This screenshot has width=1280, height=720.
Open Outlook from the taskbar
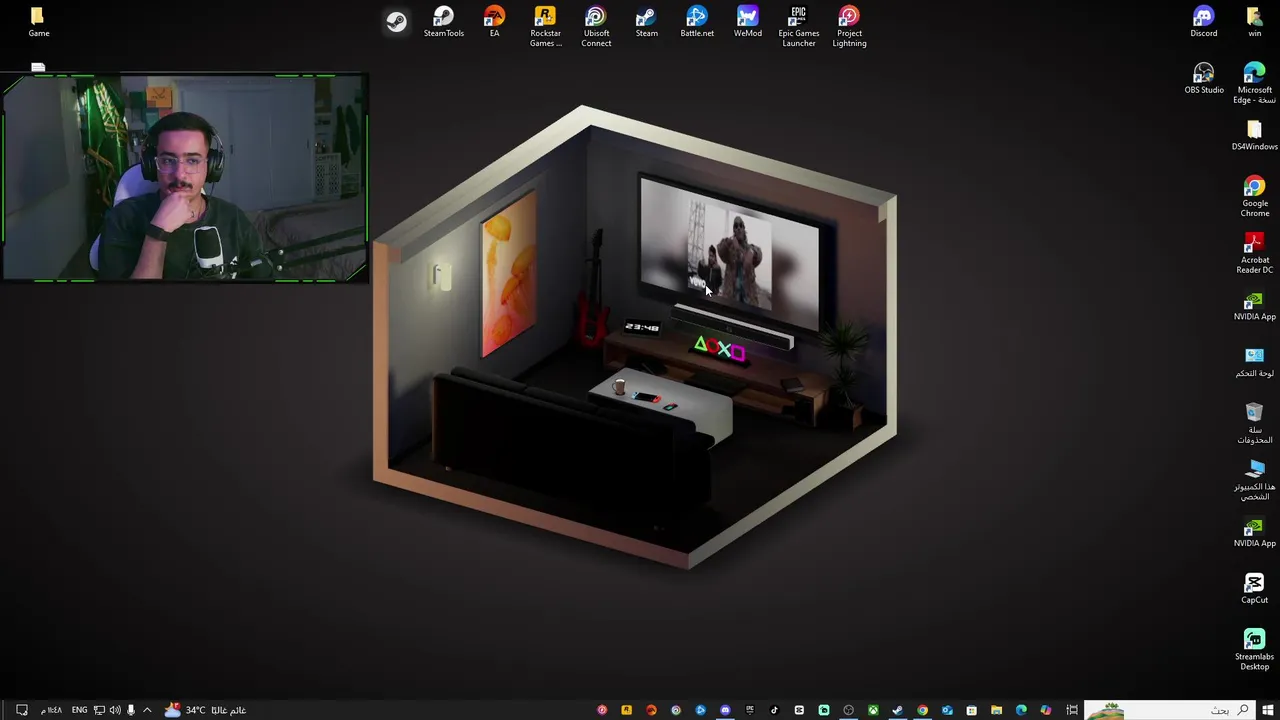point(947,710)
